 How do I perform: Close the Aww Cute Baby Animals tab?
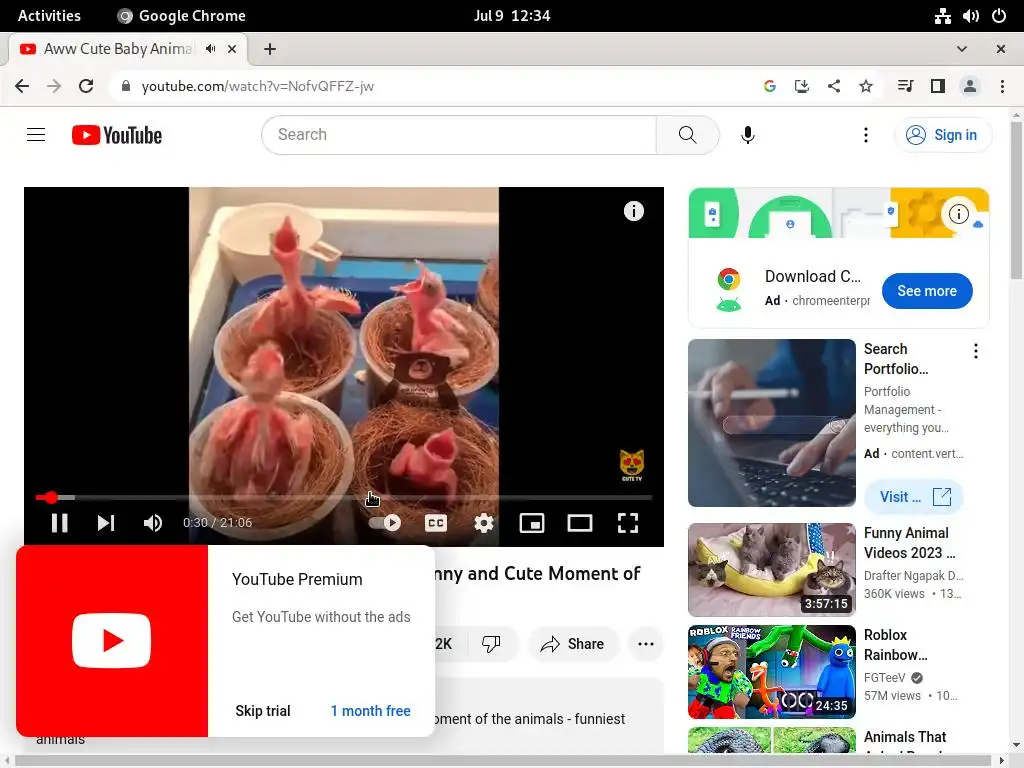click(232, 49)
